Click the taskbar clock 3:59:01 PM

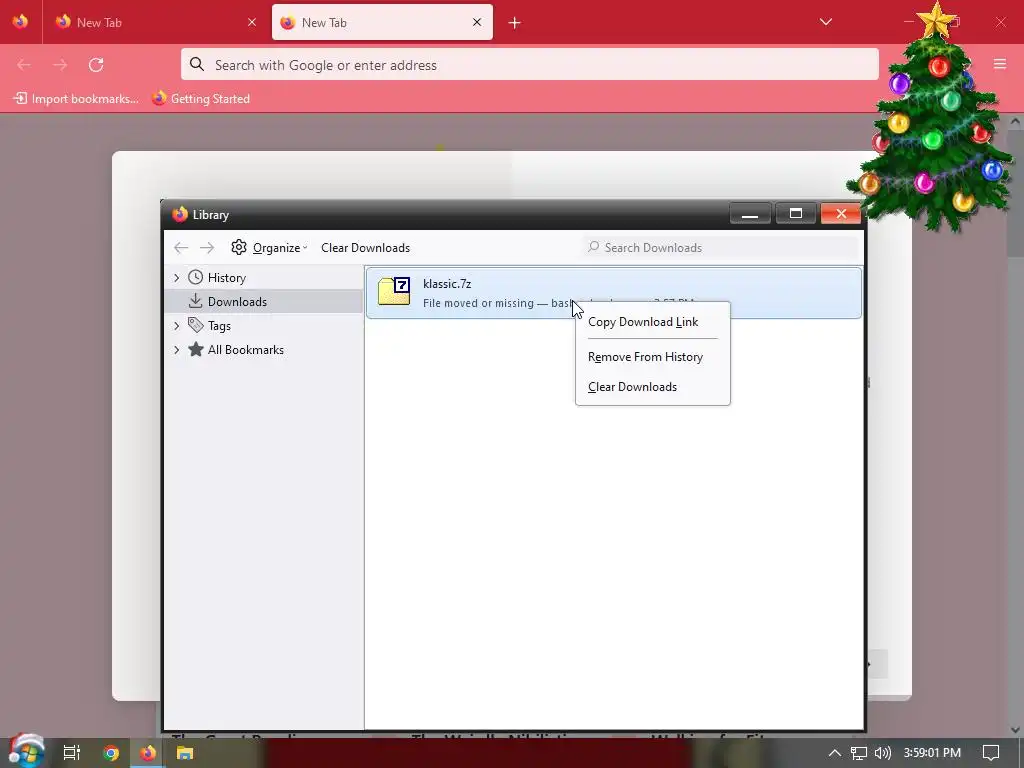[x=932, y=752]
